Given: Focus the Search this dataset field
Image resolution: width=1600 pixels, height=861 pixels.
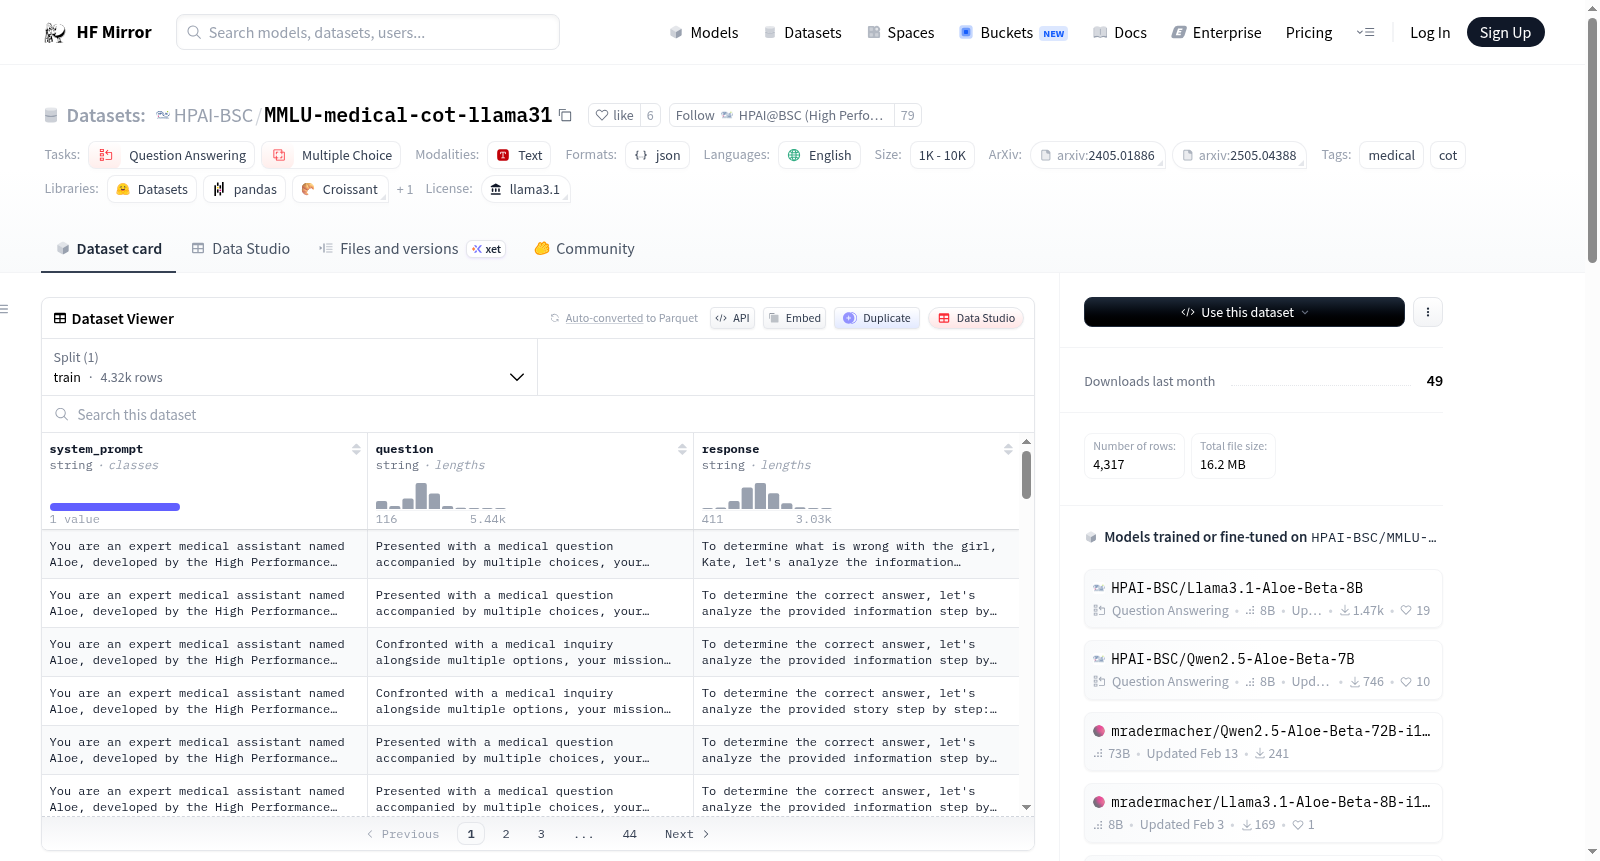Looking at the screenshot, I should click(x=538, y=414).
